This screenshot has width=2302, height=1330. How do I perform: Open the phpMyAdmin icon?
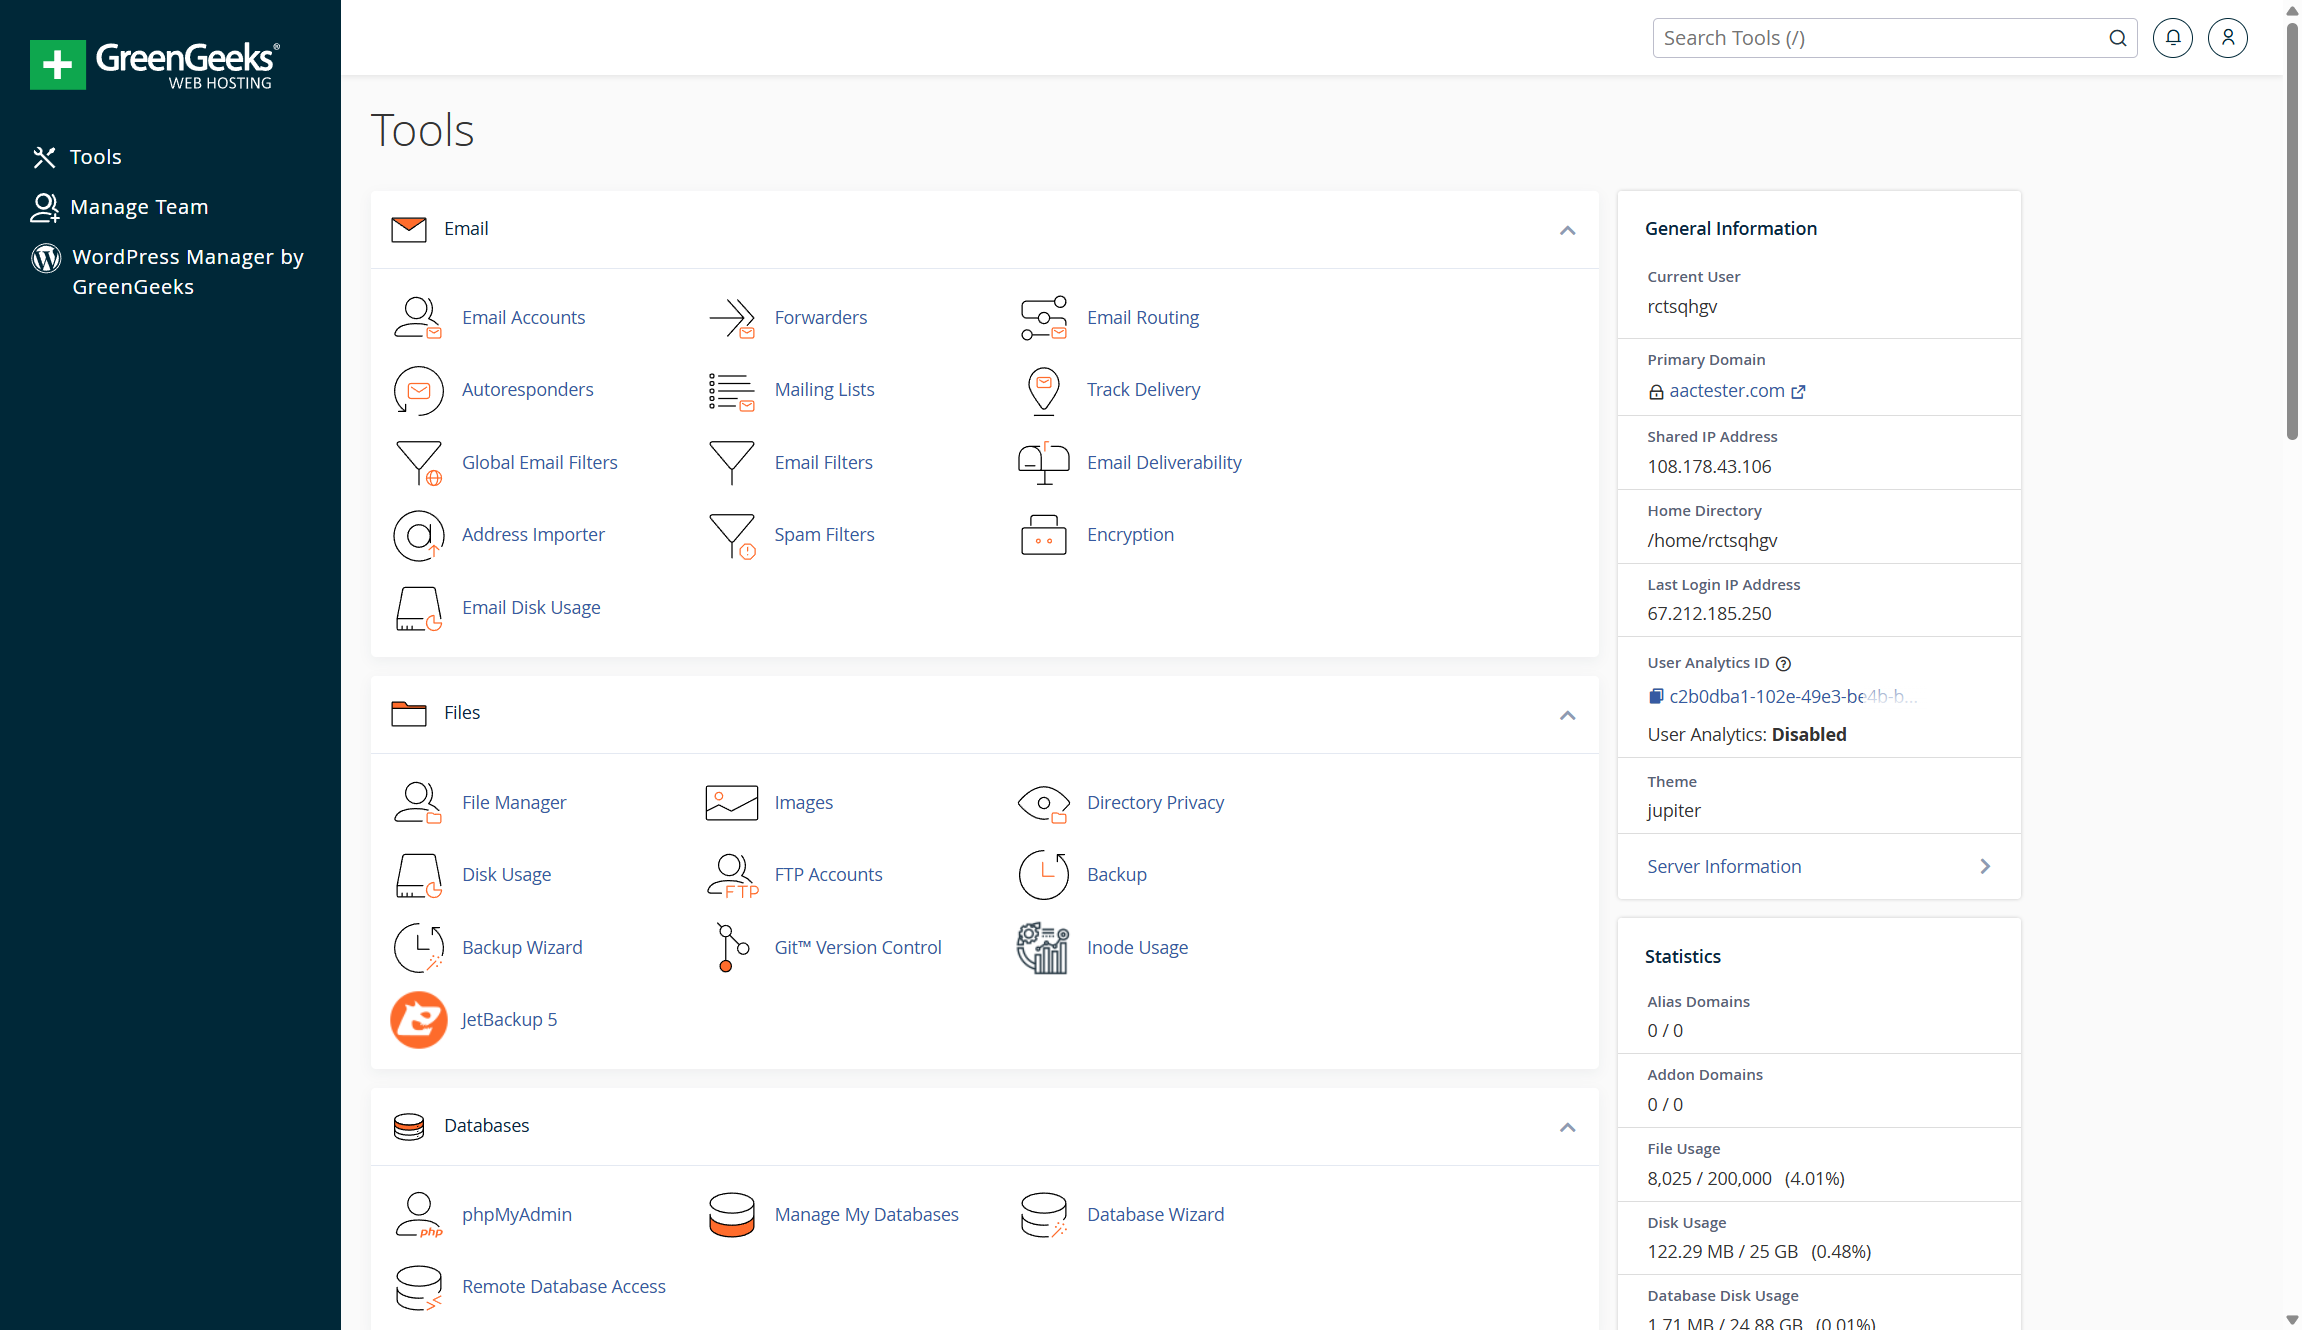(418, 1214)
